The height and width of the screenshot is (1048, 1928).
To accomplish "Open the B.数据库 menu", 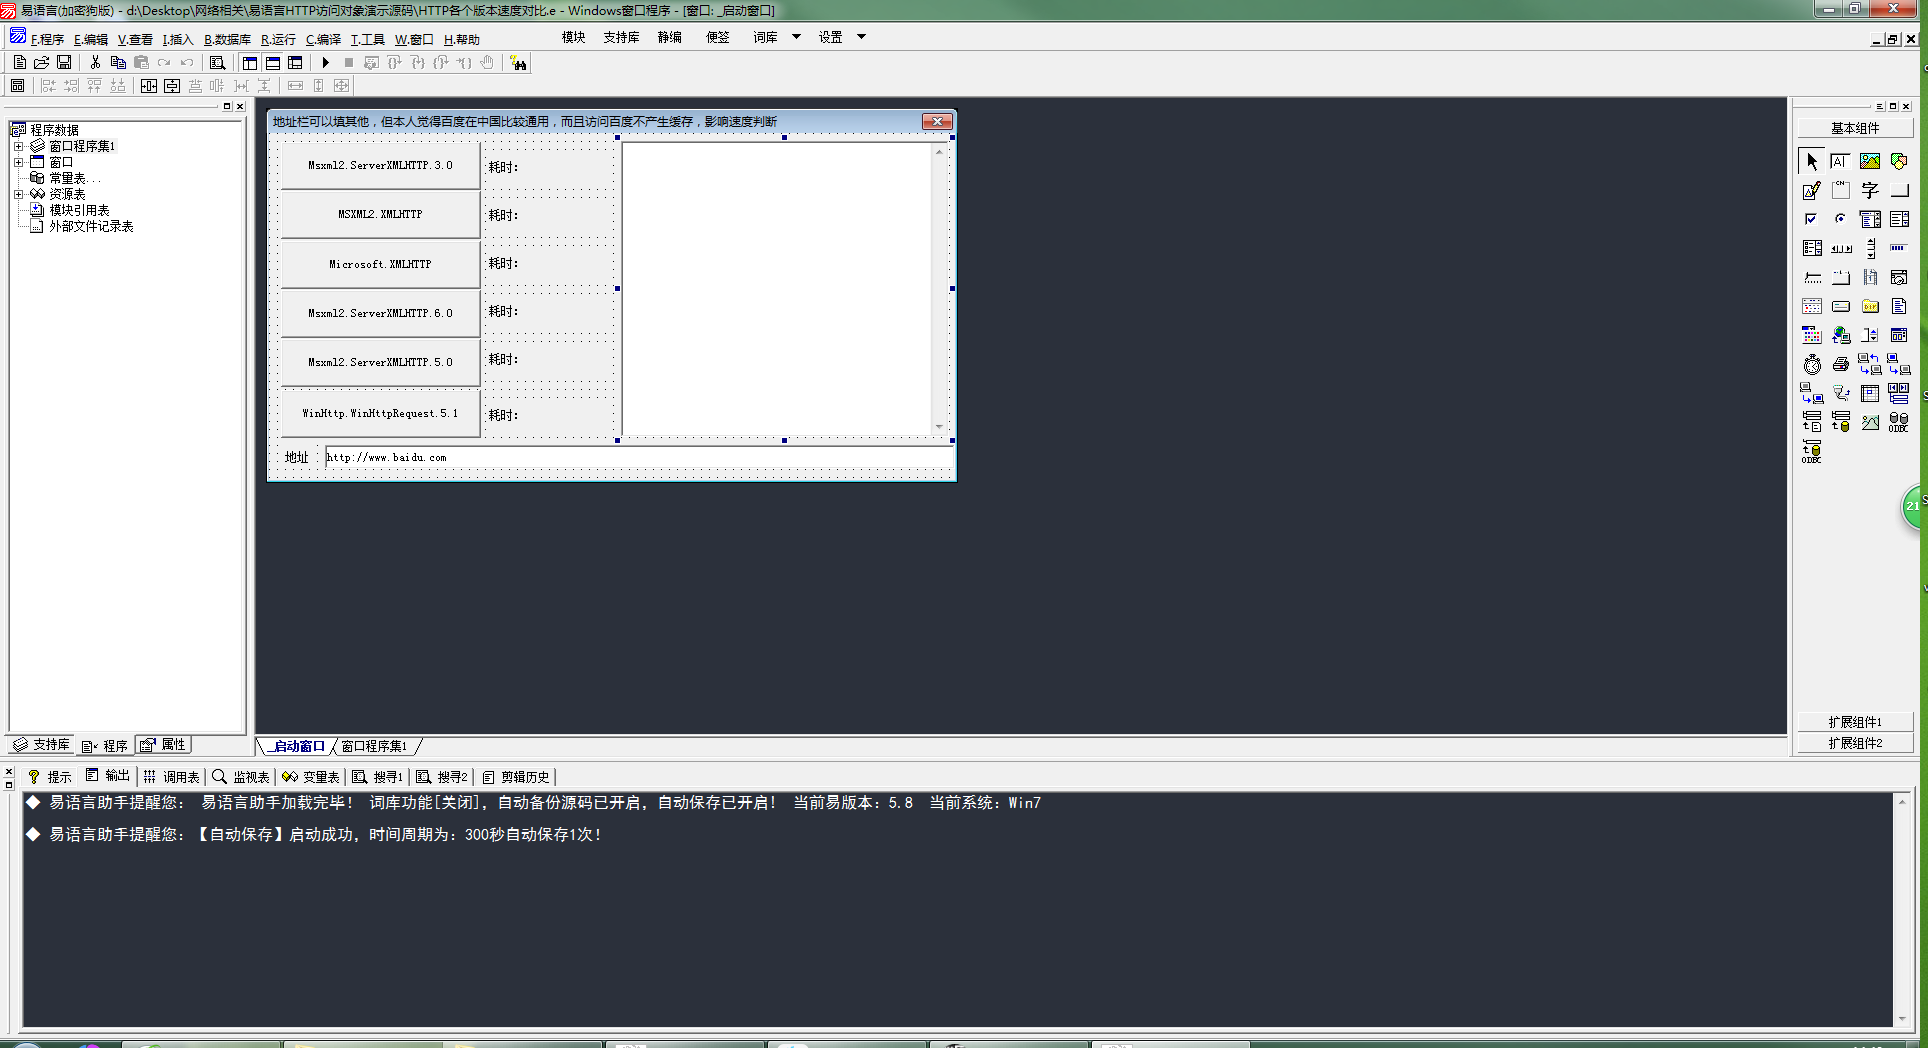I will point(227,40).
